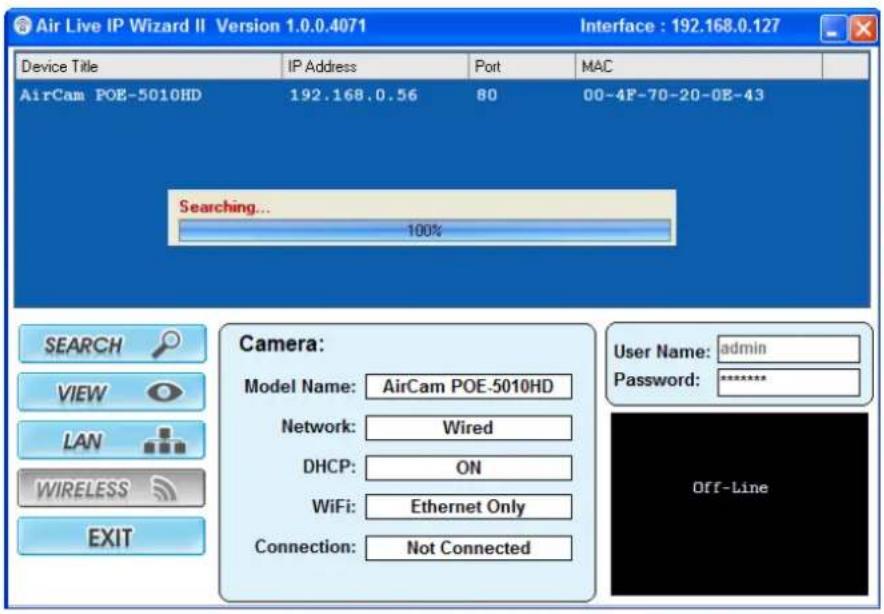884x614 pixels.
Task: Open the LAN settings button
Action: click(112, 440)
